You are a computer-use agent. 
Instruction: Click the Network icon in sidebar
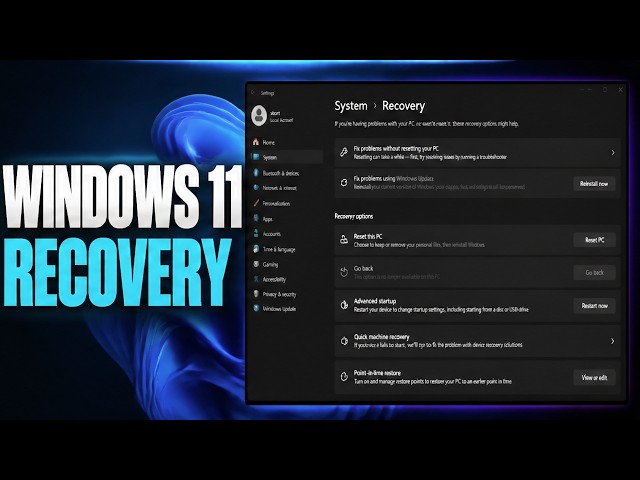[x=256, y=188]
